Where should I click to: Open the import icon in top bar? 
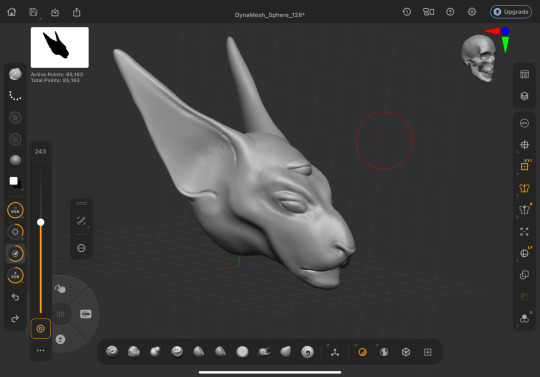tap(55, 13)
